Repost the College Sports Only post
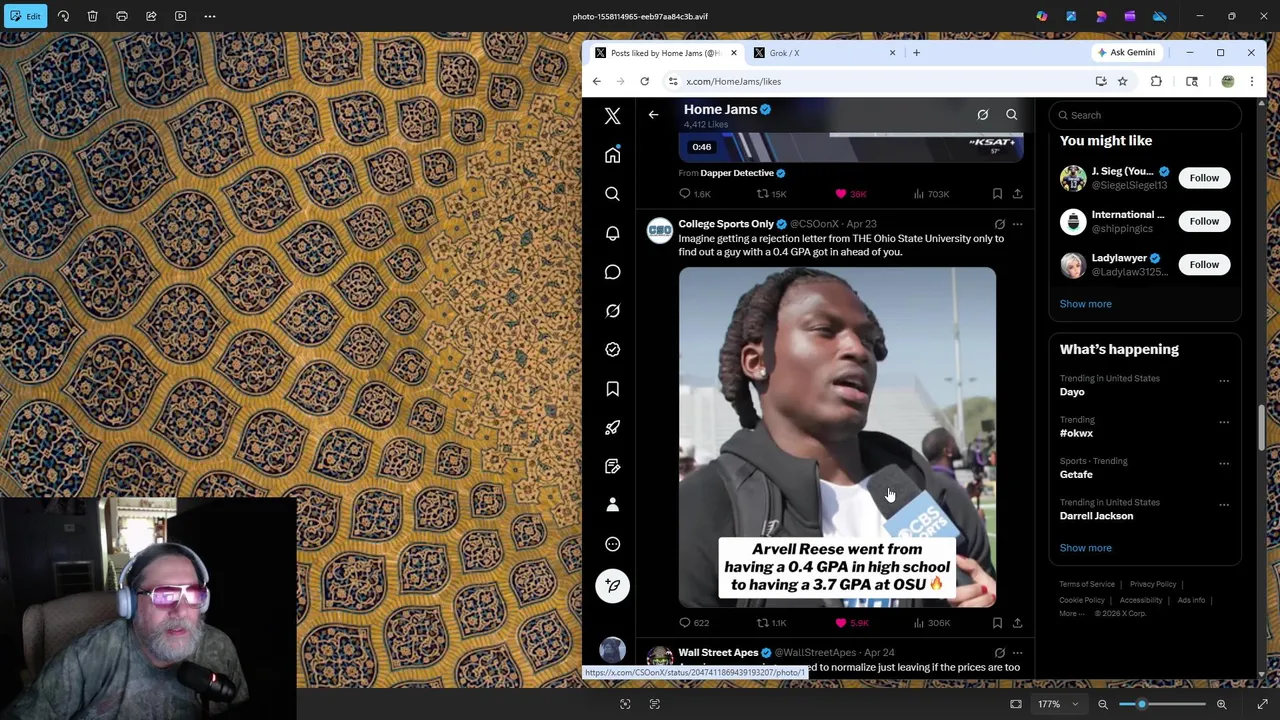This screenshot has width=1280, height=720. pos(771,623)
